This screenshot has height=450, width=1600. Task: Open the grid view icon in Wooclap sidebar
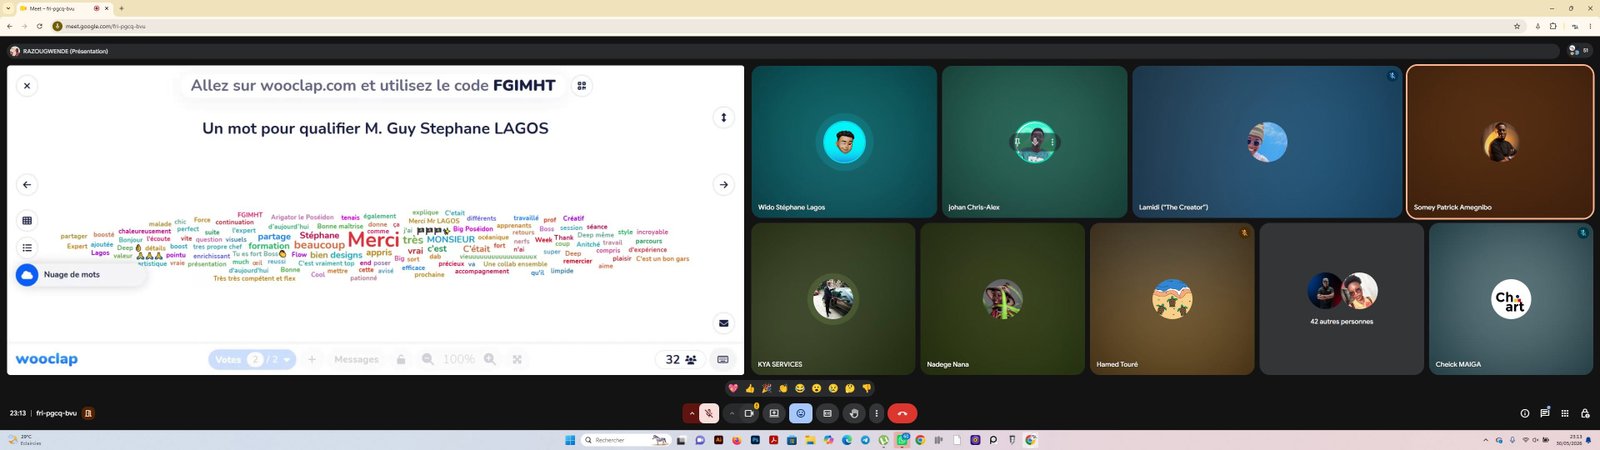(x=27, y=220)
